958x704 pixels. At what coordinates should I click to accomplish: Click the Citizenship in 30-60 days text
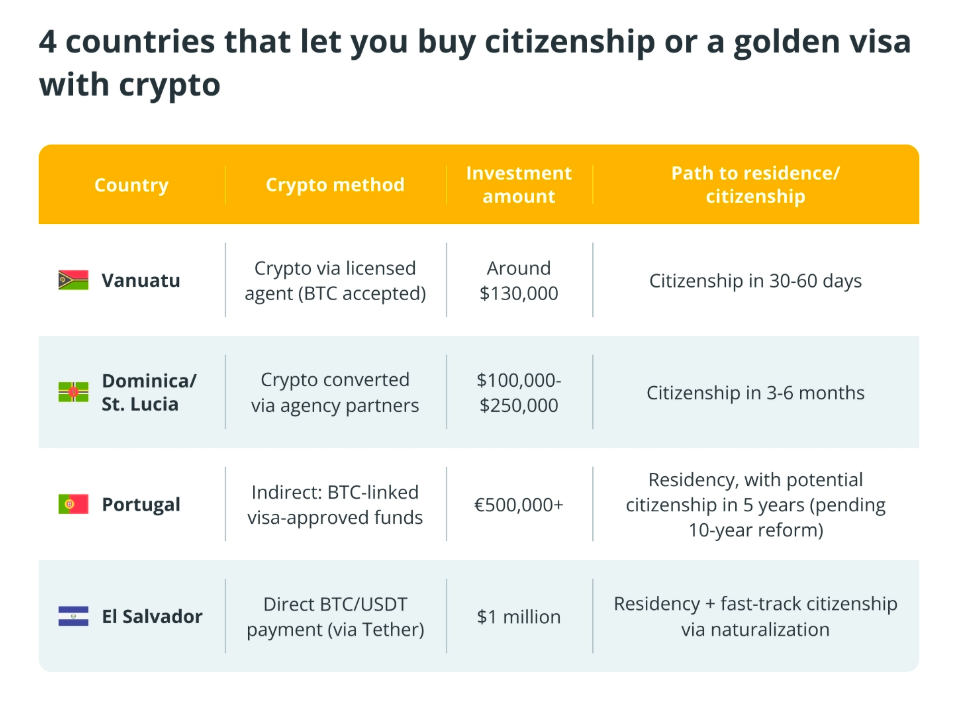(x=755, y=280)
